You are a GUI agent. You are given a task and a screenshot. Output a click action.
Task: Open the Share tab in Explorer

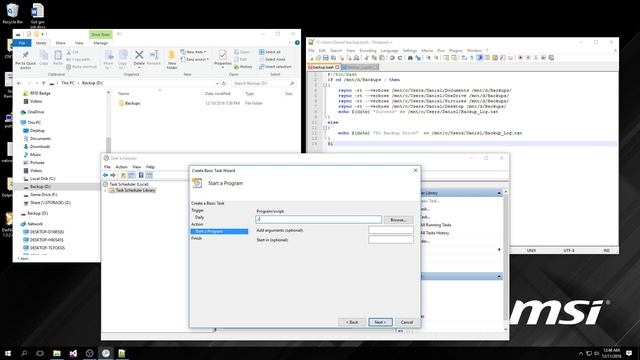point(60,43)
